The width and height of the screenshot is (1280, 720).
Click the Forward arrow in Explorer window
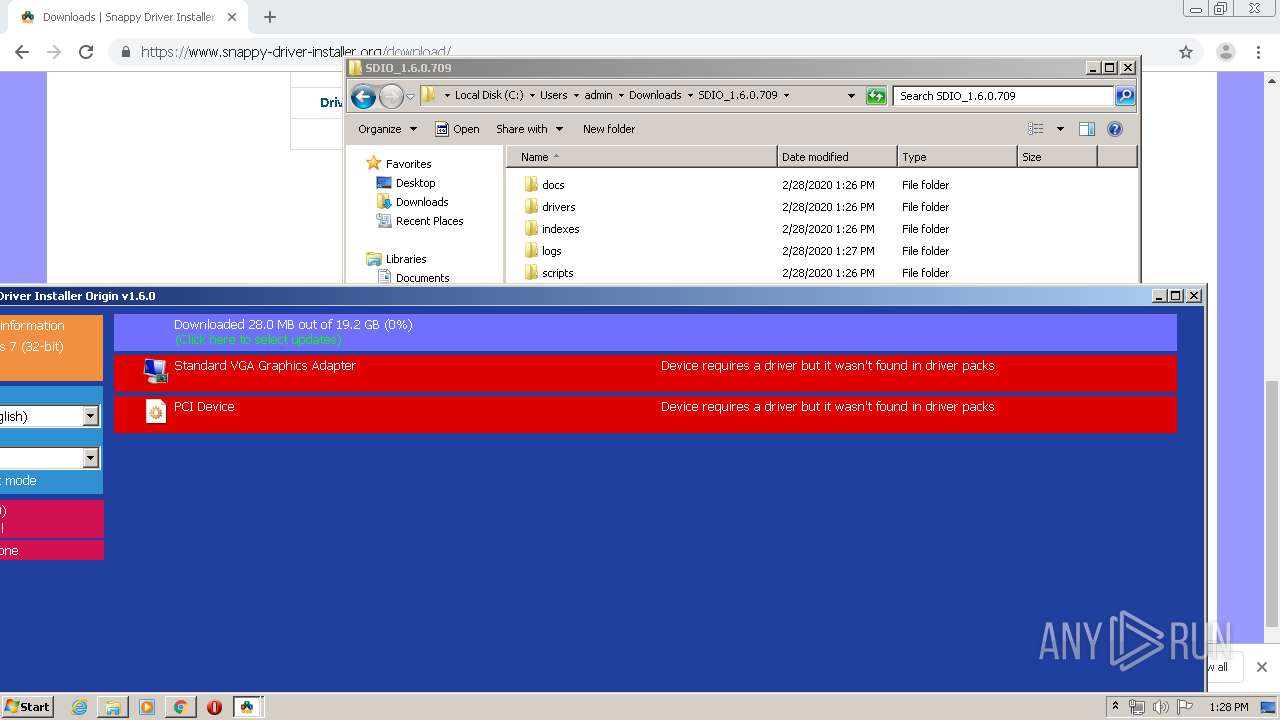(391, 96)
